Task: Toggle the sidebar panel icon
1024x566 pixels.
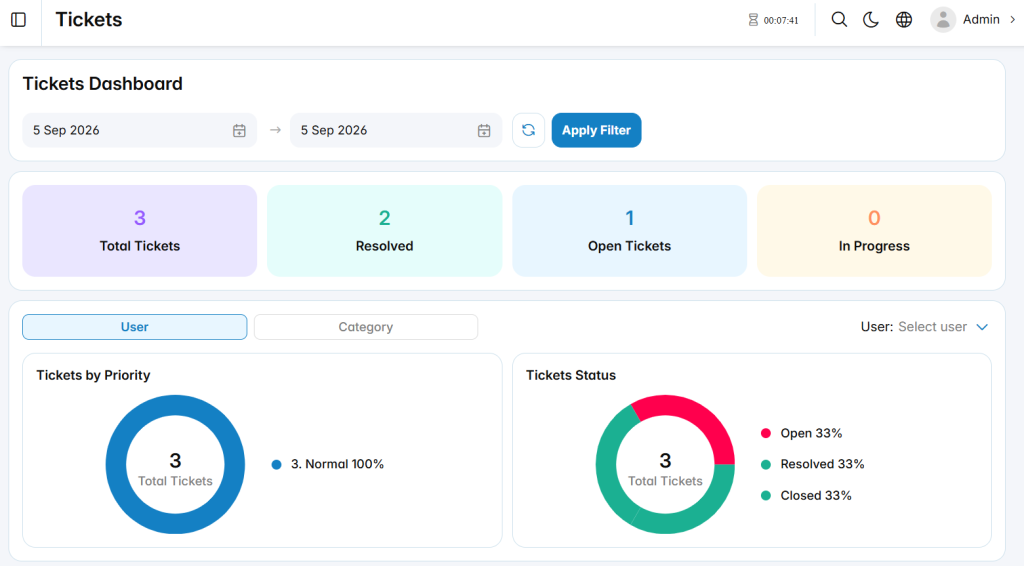Action: point(18,20)
